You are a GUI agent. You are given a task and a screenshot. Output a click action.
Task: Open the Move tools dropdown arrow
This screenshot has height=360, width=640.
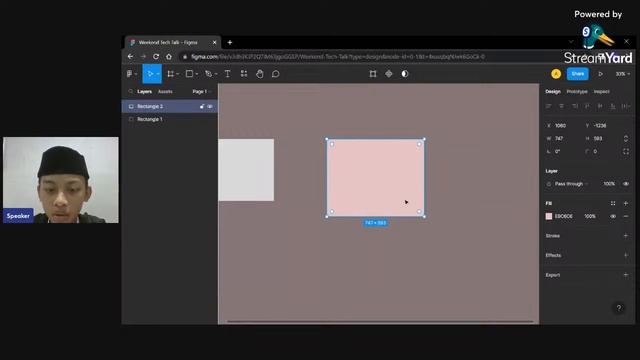click(x=158, y=74)
